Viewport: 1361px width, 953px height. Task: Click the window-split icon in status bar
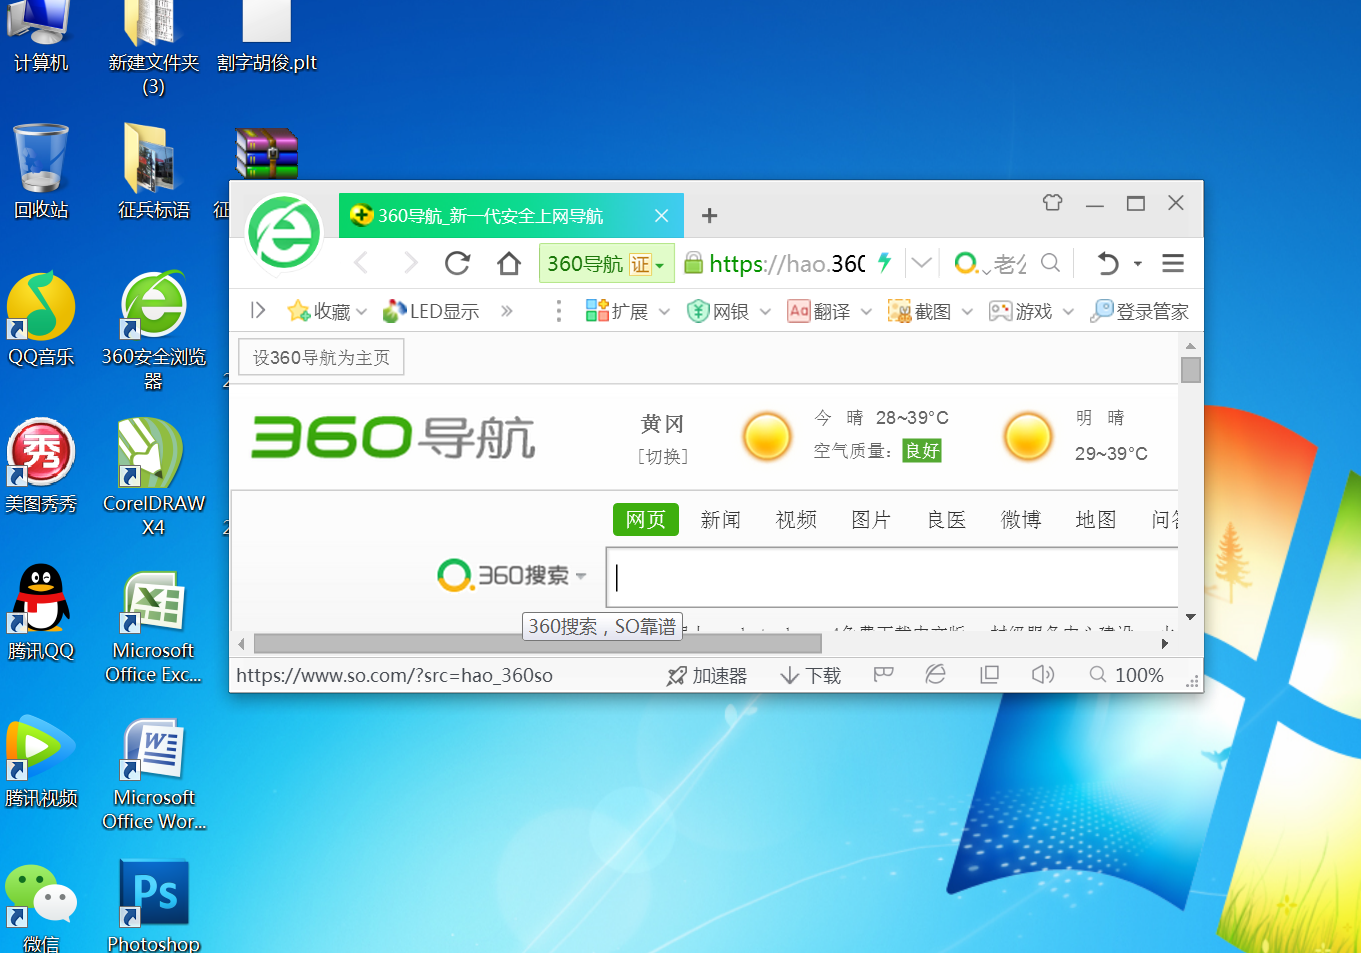(989, 675)
